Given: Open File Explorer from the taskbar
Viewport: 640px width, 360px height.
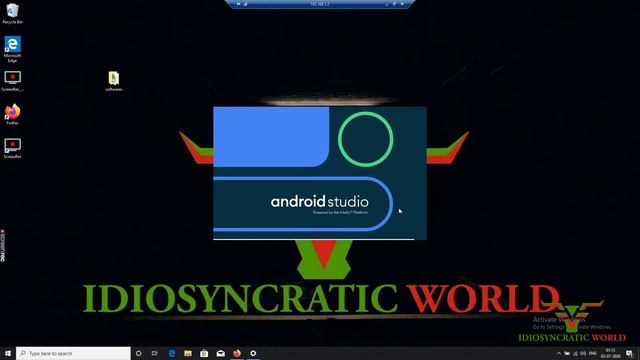Looking at the screenshot, I should (188, 353).
